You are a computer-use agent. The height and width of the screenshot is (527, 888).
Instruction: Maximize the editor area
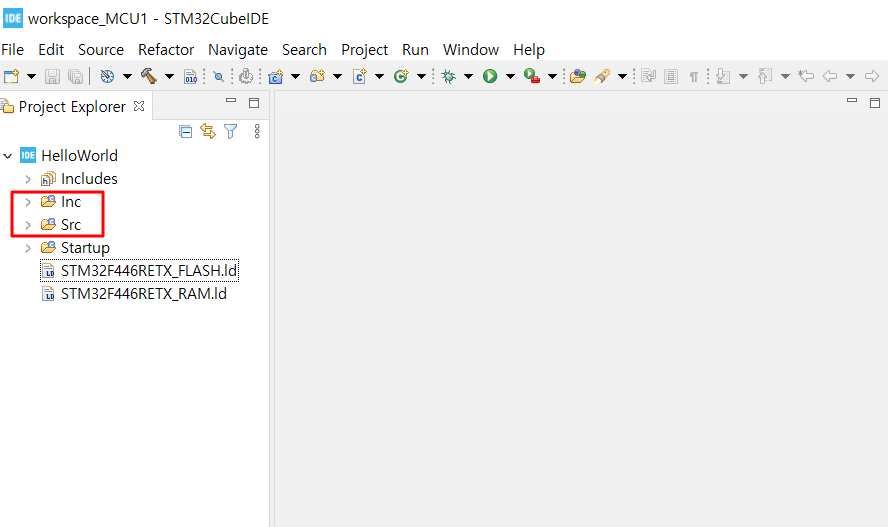(x=875, y=102)
